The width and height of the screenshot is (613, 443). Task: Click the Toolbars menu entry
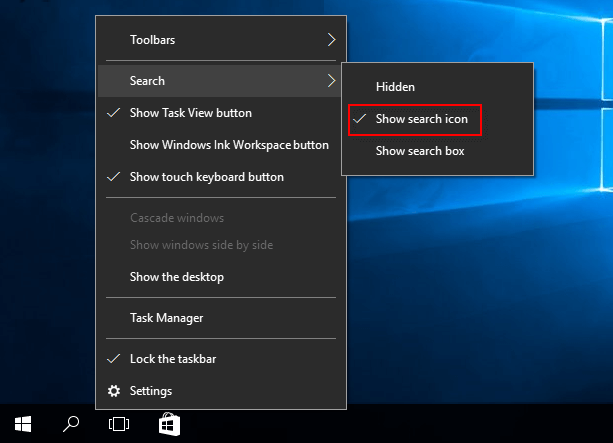click(x=152, y=40)
